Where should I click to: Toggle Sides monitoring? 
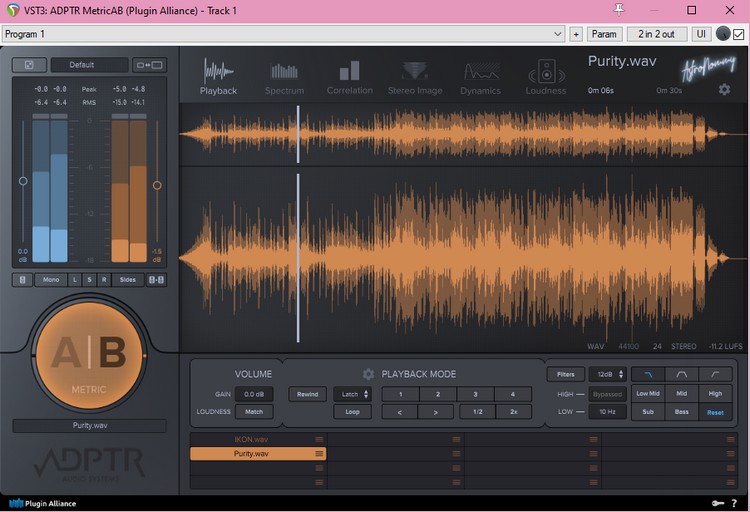click(128, 279)
